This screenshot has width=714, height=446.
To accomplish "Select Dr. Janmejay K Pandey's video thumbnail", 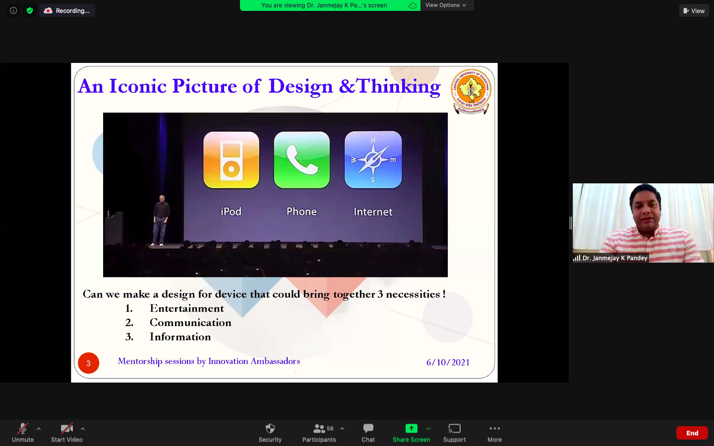I will (x=643, y=223).
